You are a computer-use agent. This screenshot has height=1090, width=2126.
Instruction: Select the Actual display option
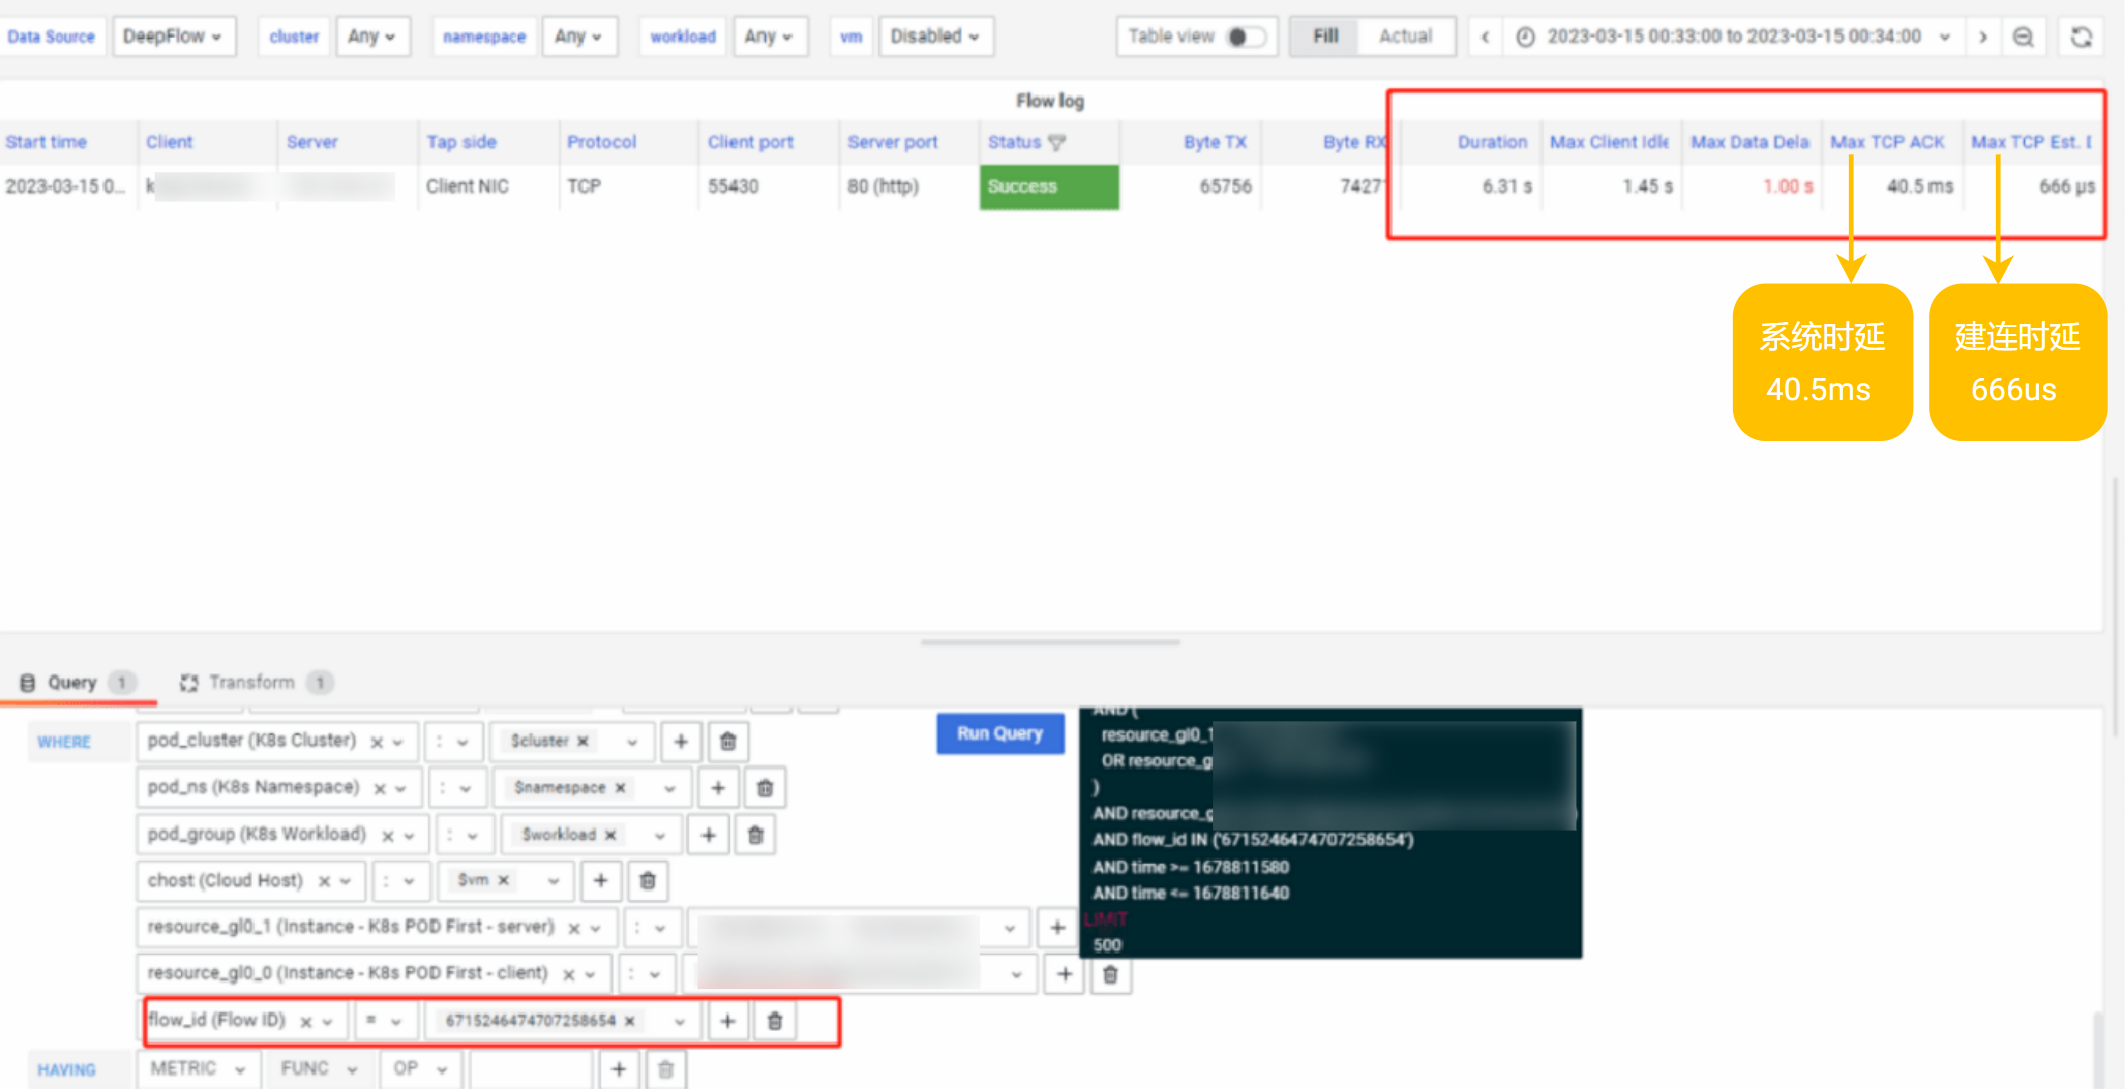[x=1405, y=37]
